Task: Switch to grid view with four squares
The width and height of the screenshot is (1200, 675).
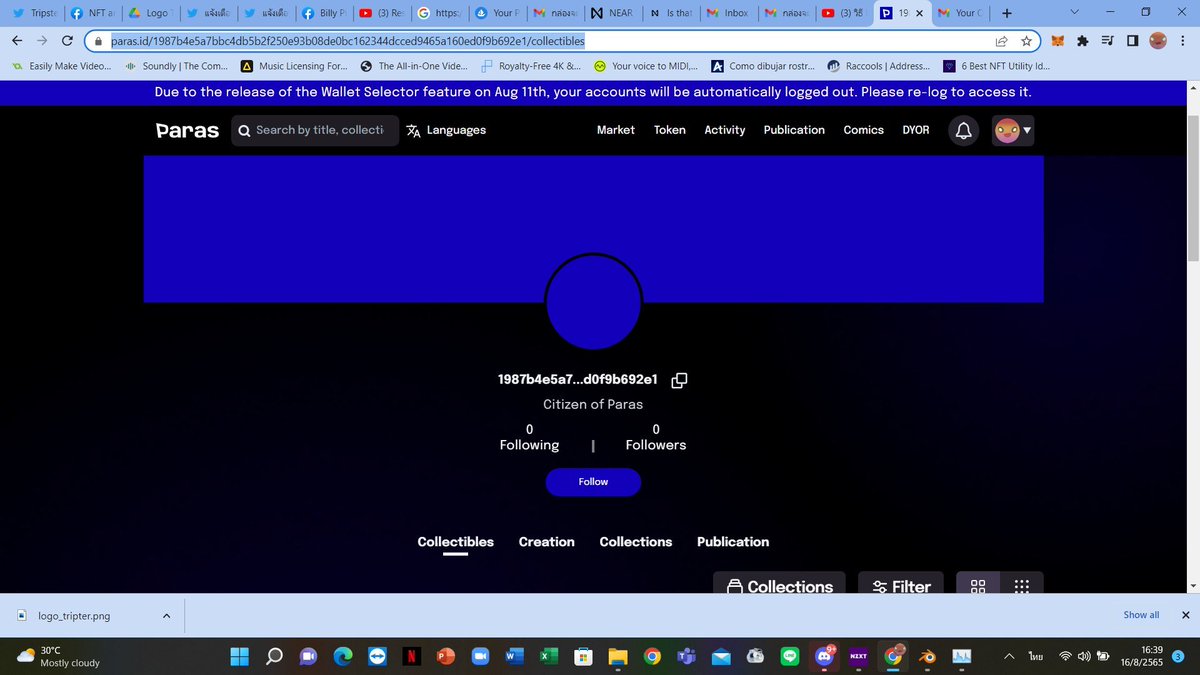Action: point(979,587)
